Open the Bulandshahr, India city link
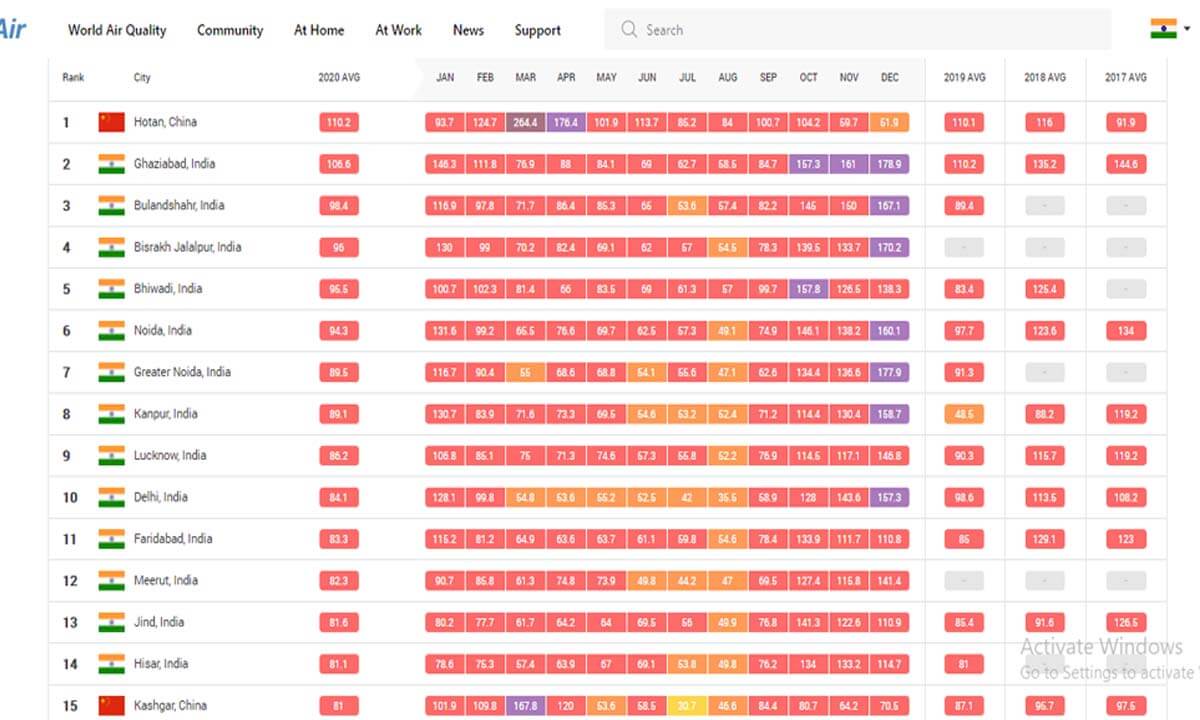This screenshot has width=1200, height=720. pos(179,206)
